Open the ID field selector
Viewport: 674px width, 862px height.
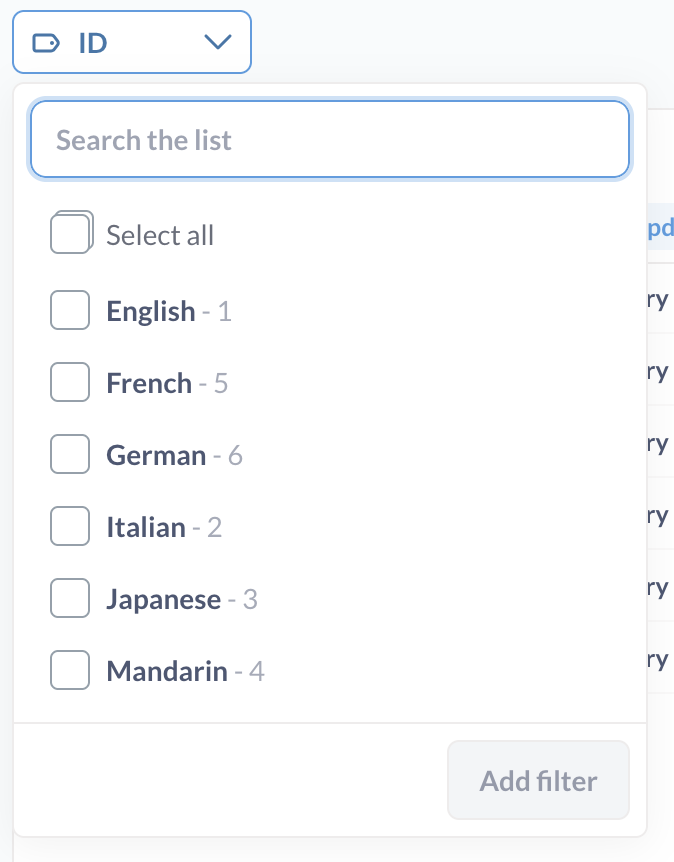(x=131, y=43)
